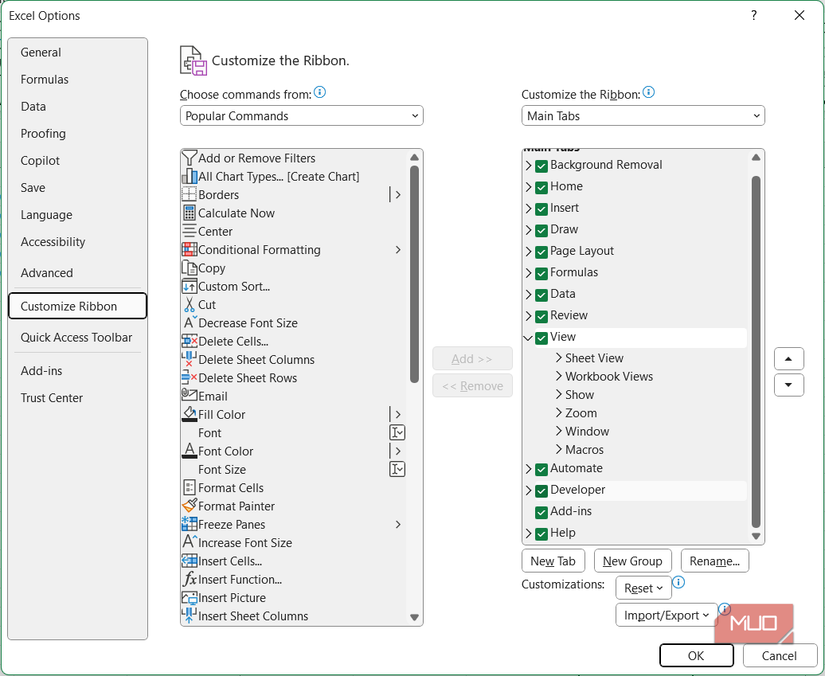Uncheck the Developer tab checkbox
The height and width of the screenshot is (676, 825).
pos(541,490)
